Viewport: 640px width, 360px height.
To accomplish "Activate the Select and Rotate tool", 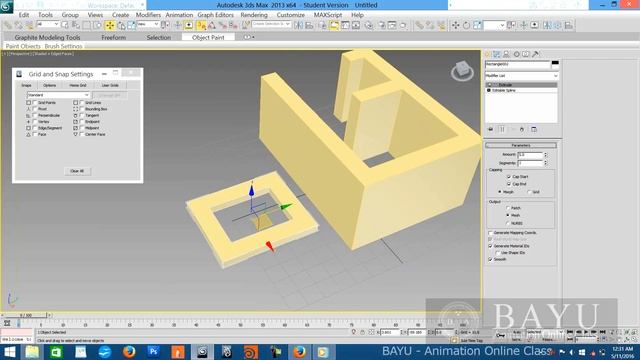I will pyautogui.click(x=121, y=25).
